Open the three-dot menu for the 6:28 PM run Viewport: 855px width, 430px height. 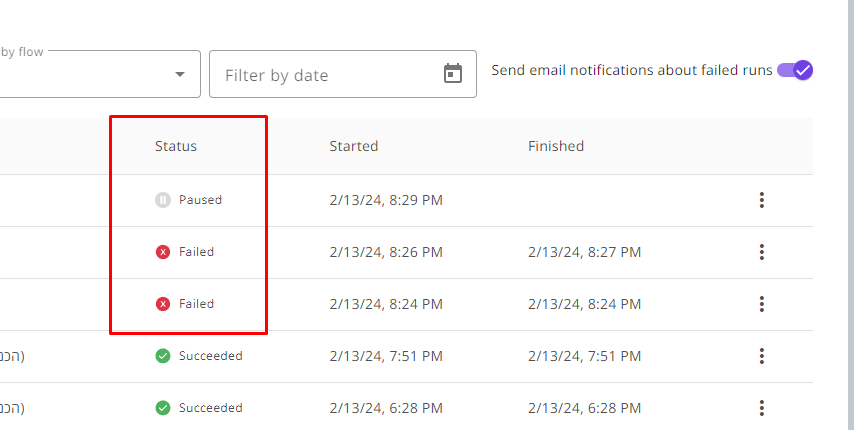[x=762, y=408]
